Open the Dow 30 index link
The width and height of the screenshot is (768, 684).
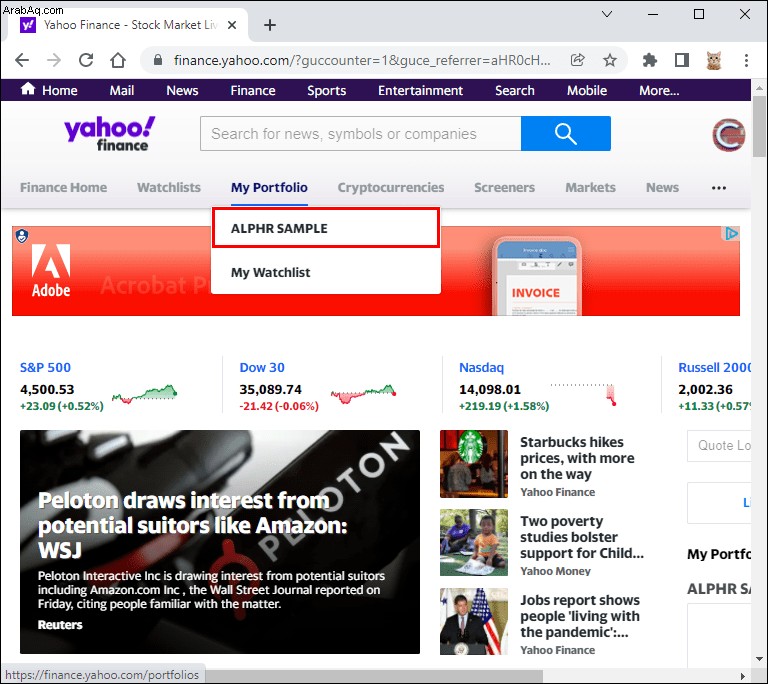262,367
